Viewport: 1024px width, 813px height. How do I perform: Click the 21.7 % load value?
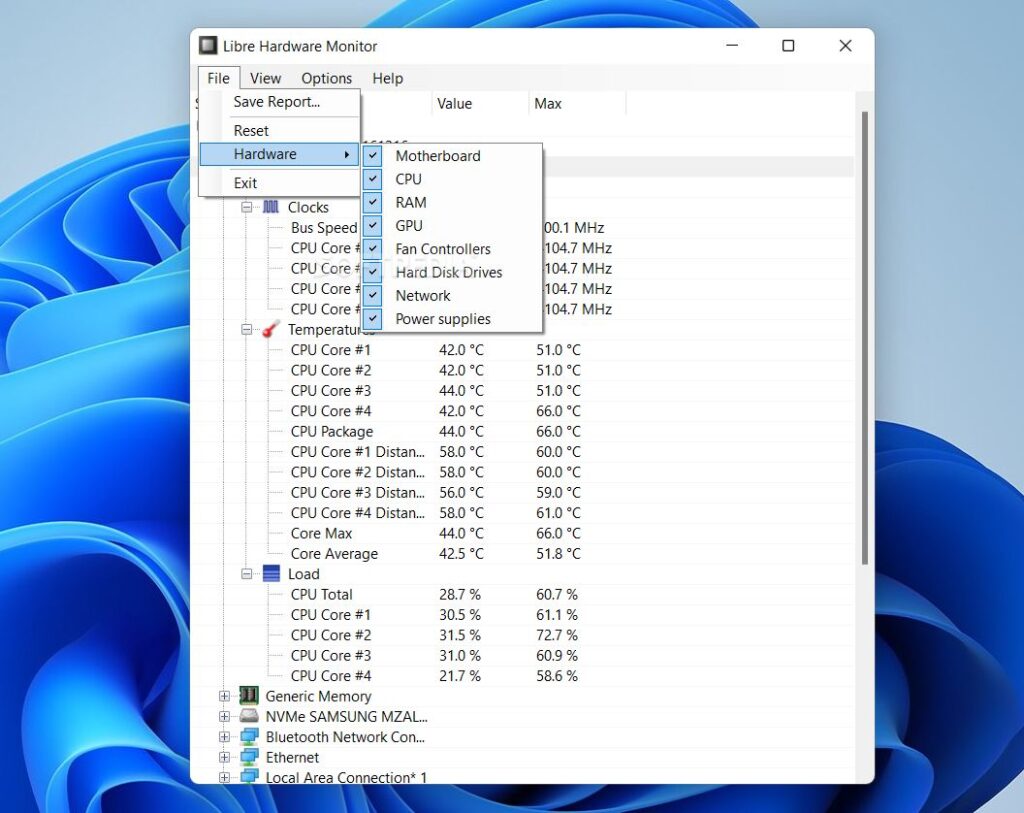click(460, 676)
